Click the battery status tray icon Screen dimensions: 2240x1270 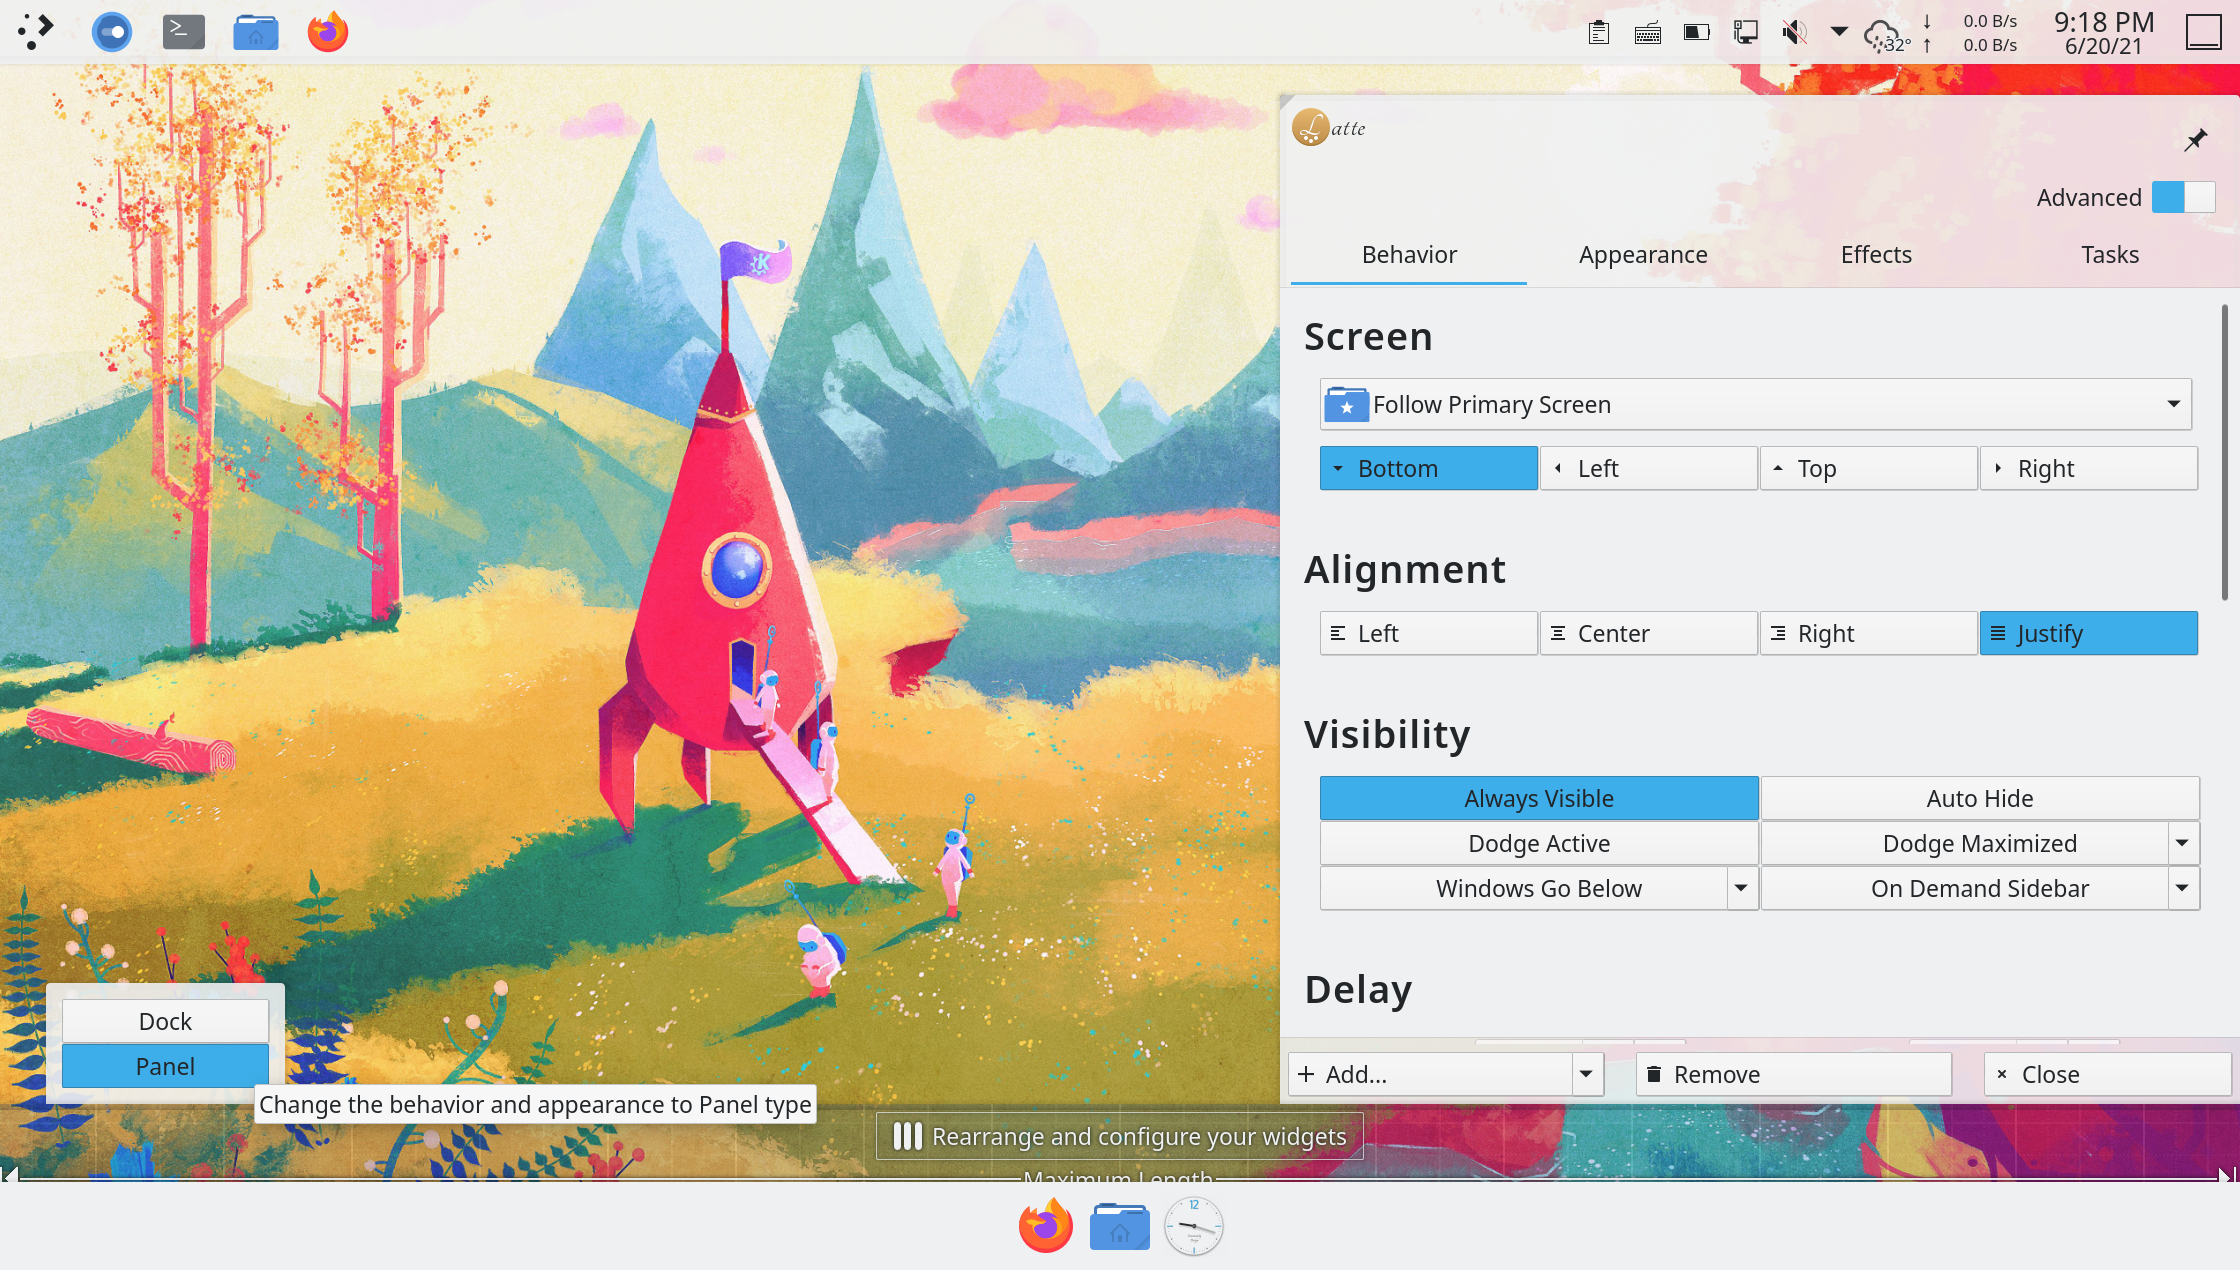[x=1696, y=32]
